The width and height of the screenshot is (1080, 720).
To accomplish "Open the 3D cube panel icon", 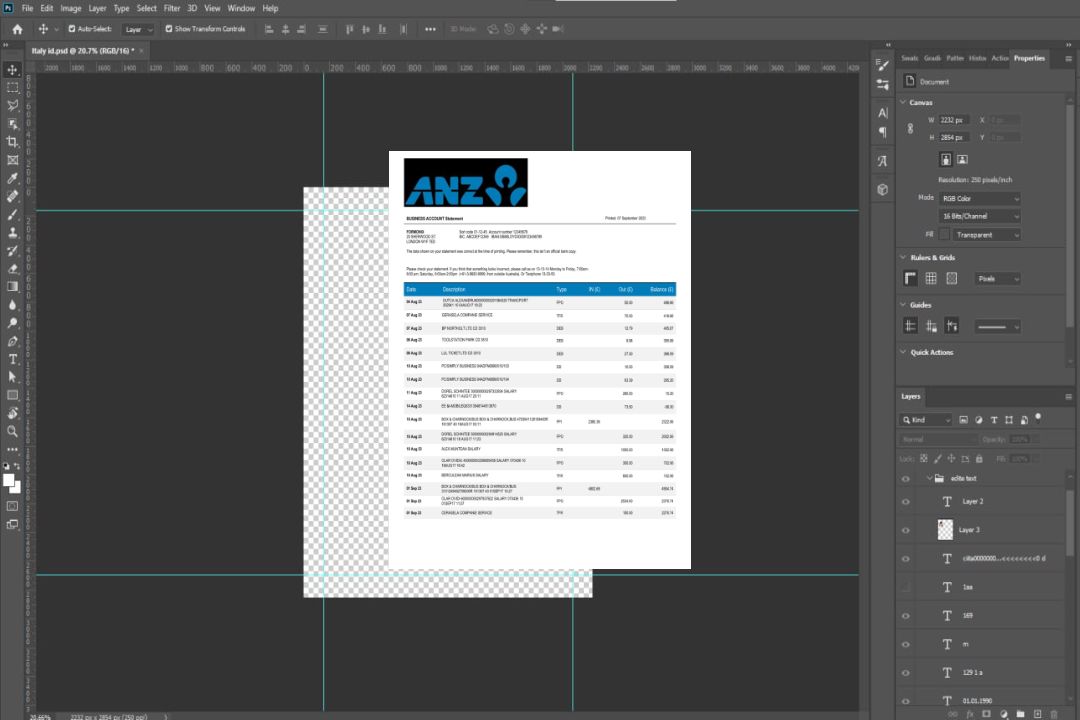I will point(883,189).
